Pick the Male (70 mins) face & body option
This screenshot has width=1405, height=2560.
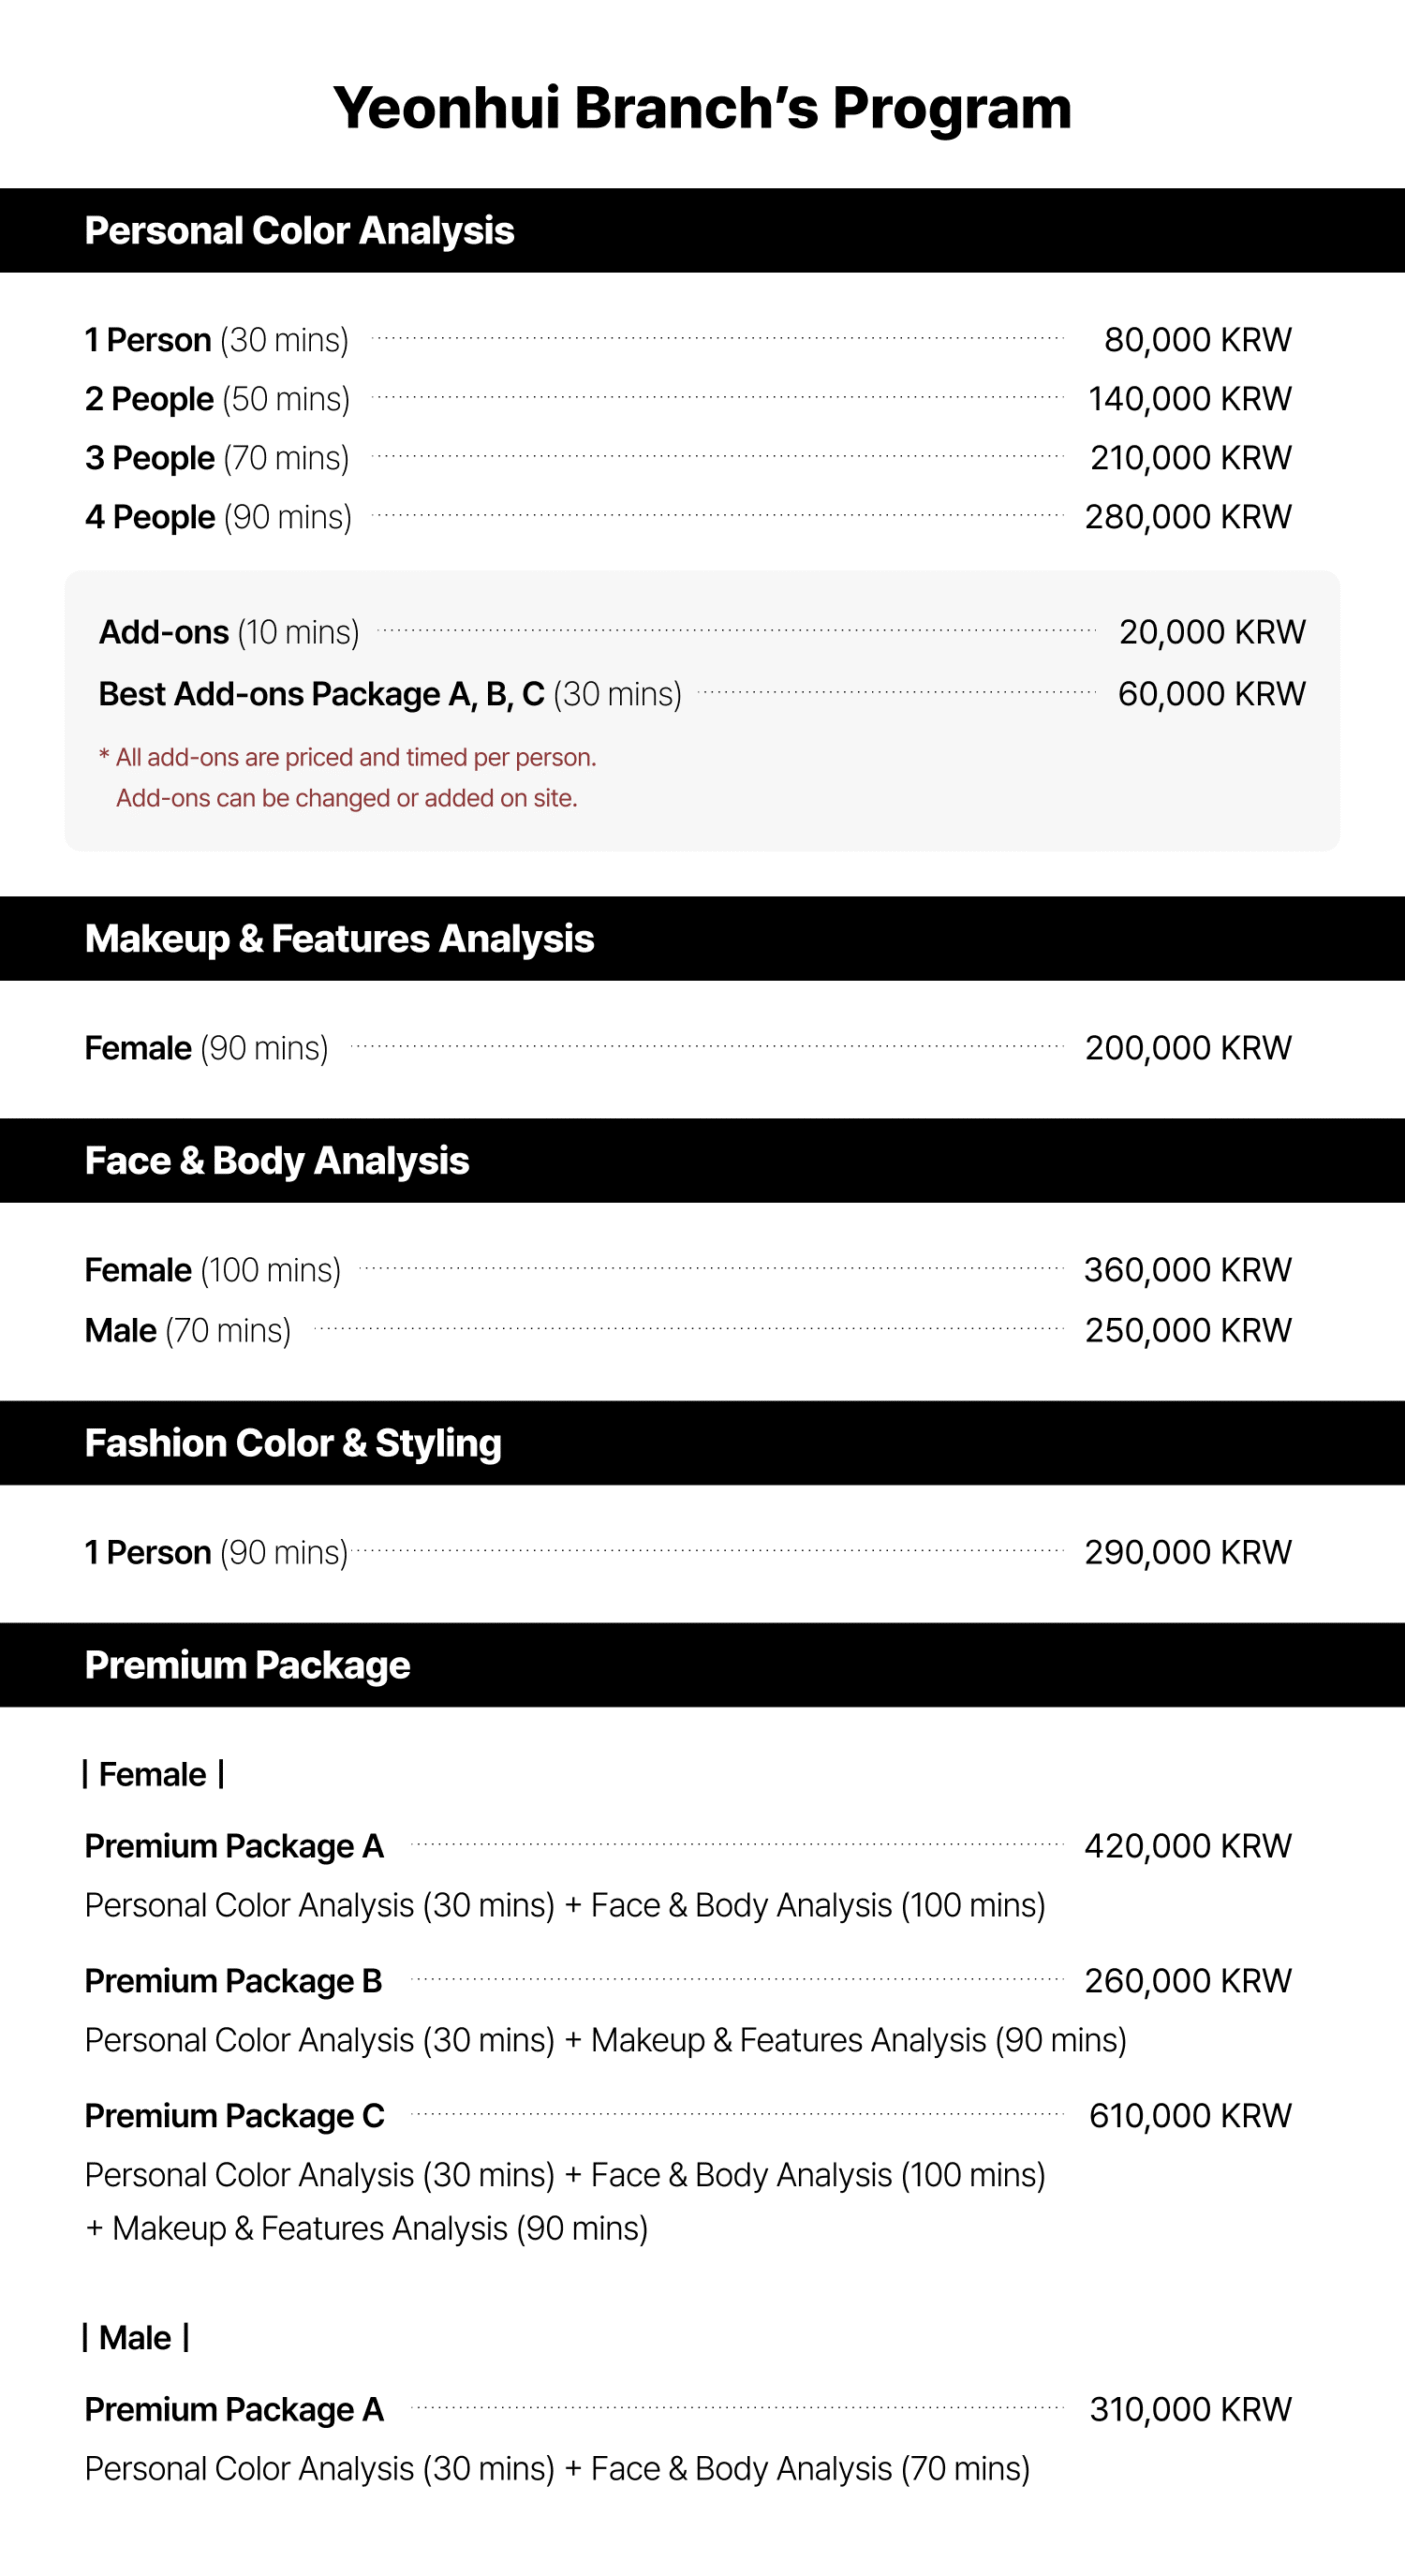click(188, 1331)
